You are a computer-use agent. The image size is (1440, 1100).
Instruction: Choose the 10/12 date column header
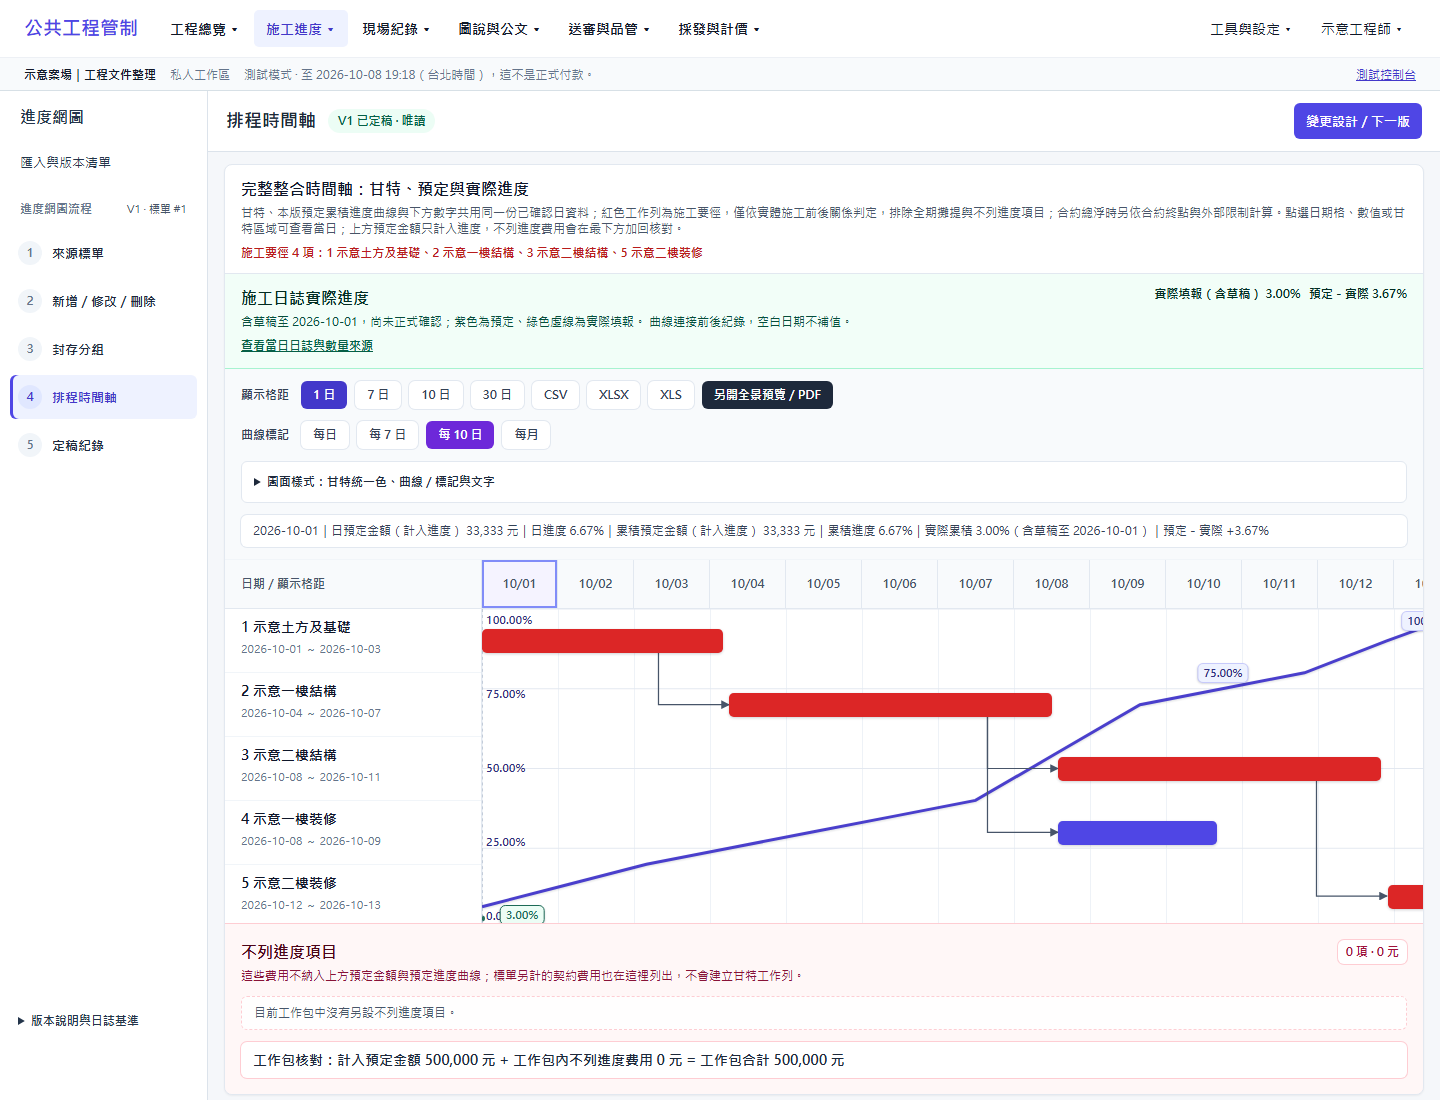(x=1356, y=584)
